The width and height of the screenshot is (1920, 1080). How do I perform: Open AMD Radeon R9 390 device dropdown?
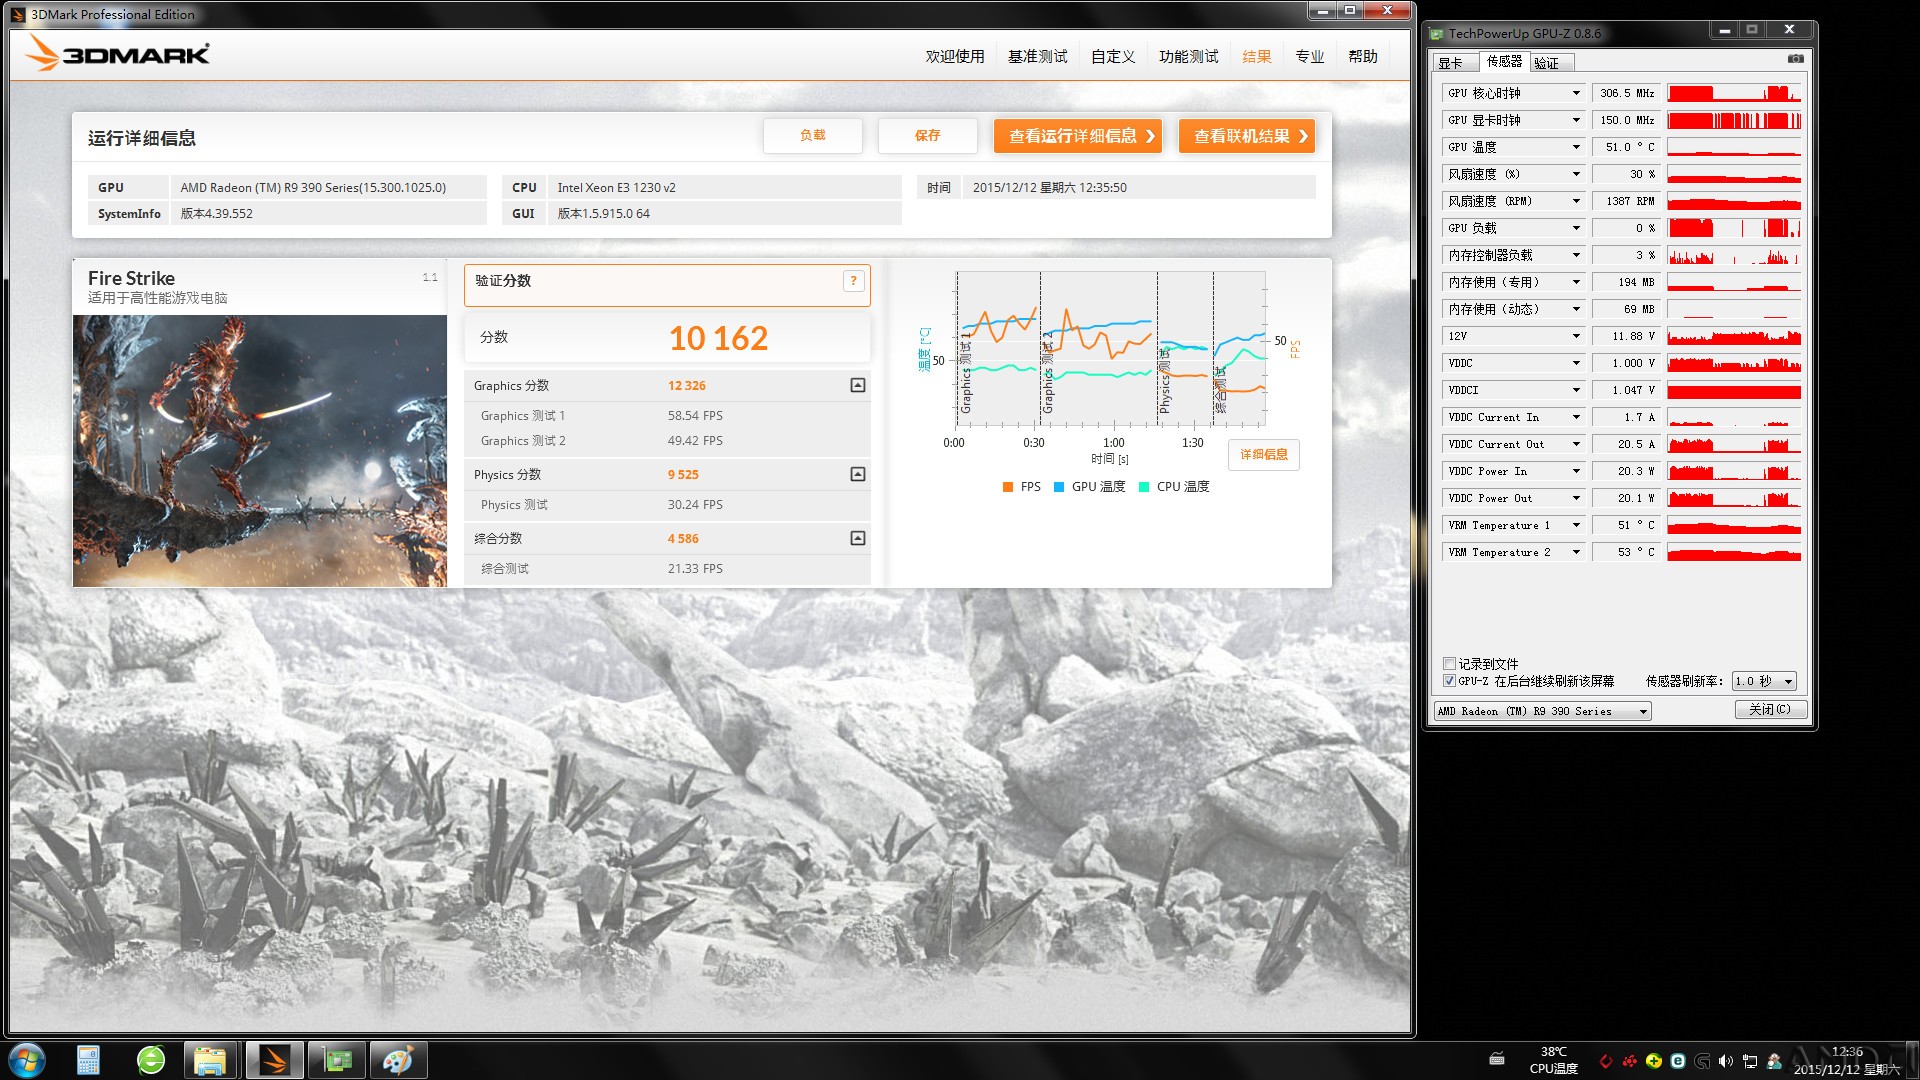tap(1543, 711)
